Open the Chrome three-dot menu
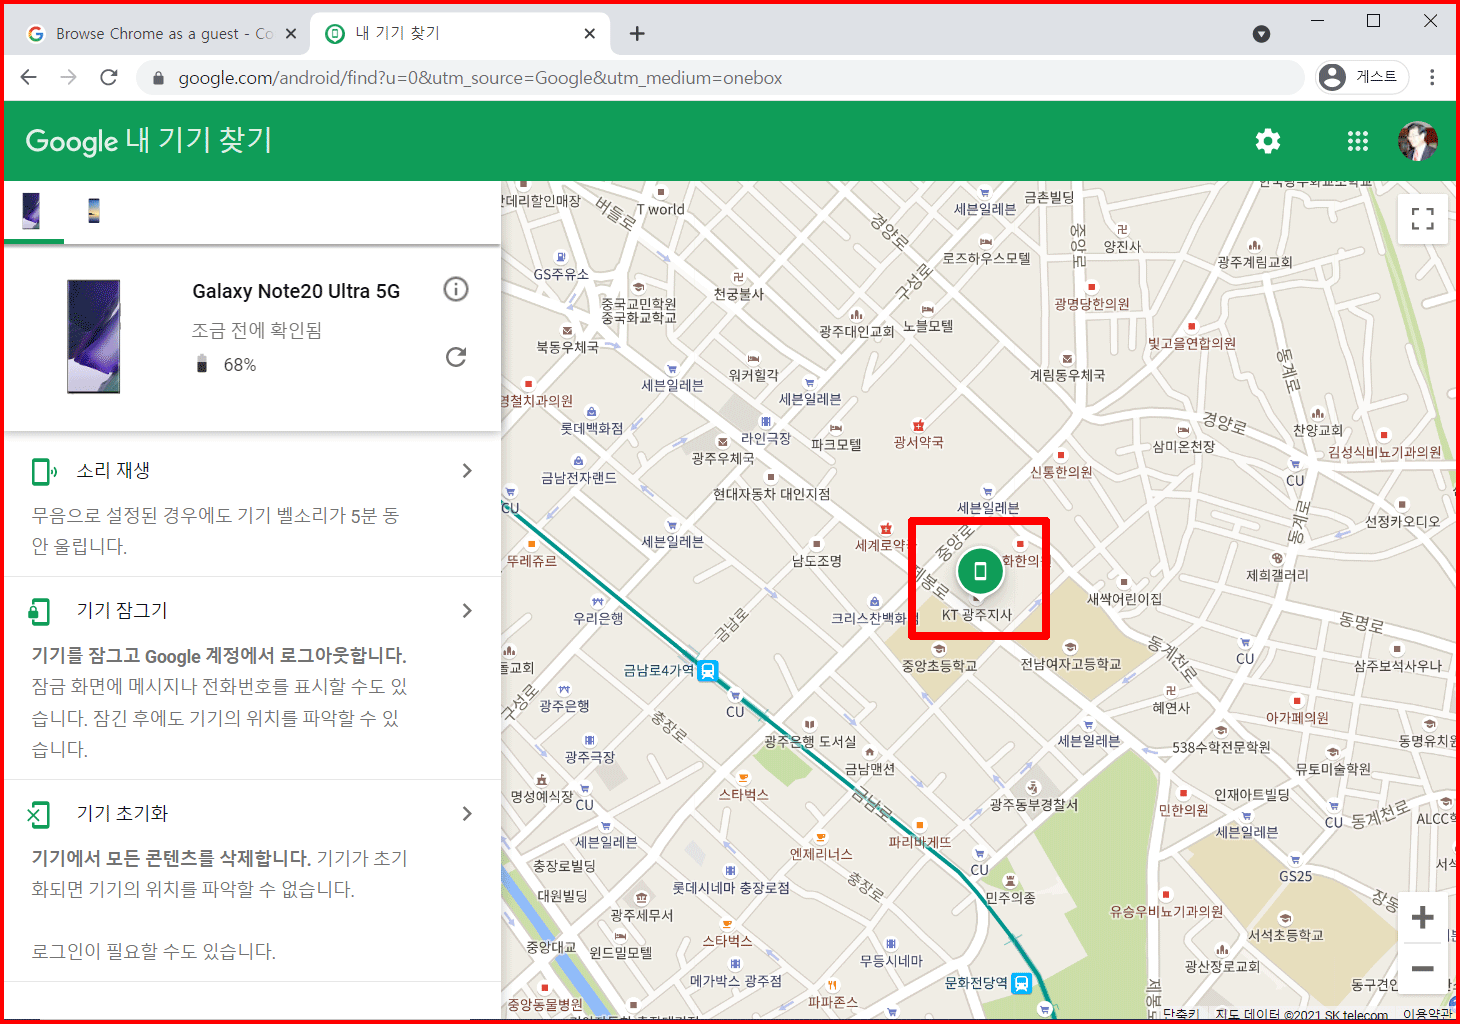 (x=1432, y=77)
